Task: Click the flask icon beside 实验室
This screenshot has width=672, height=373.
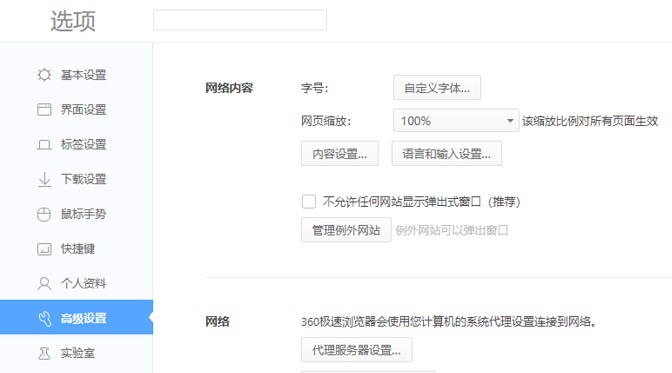Action: click(x=44, y=353)
